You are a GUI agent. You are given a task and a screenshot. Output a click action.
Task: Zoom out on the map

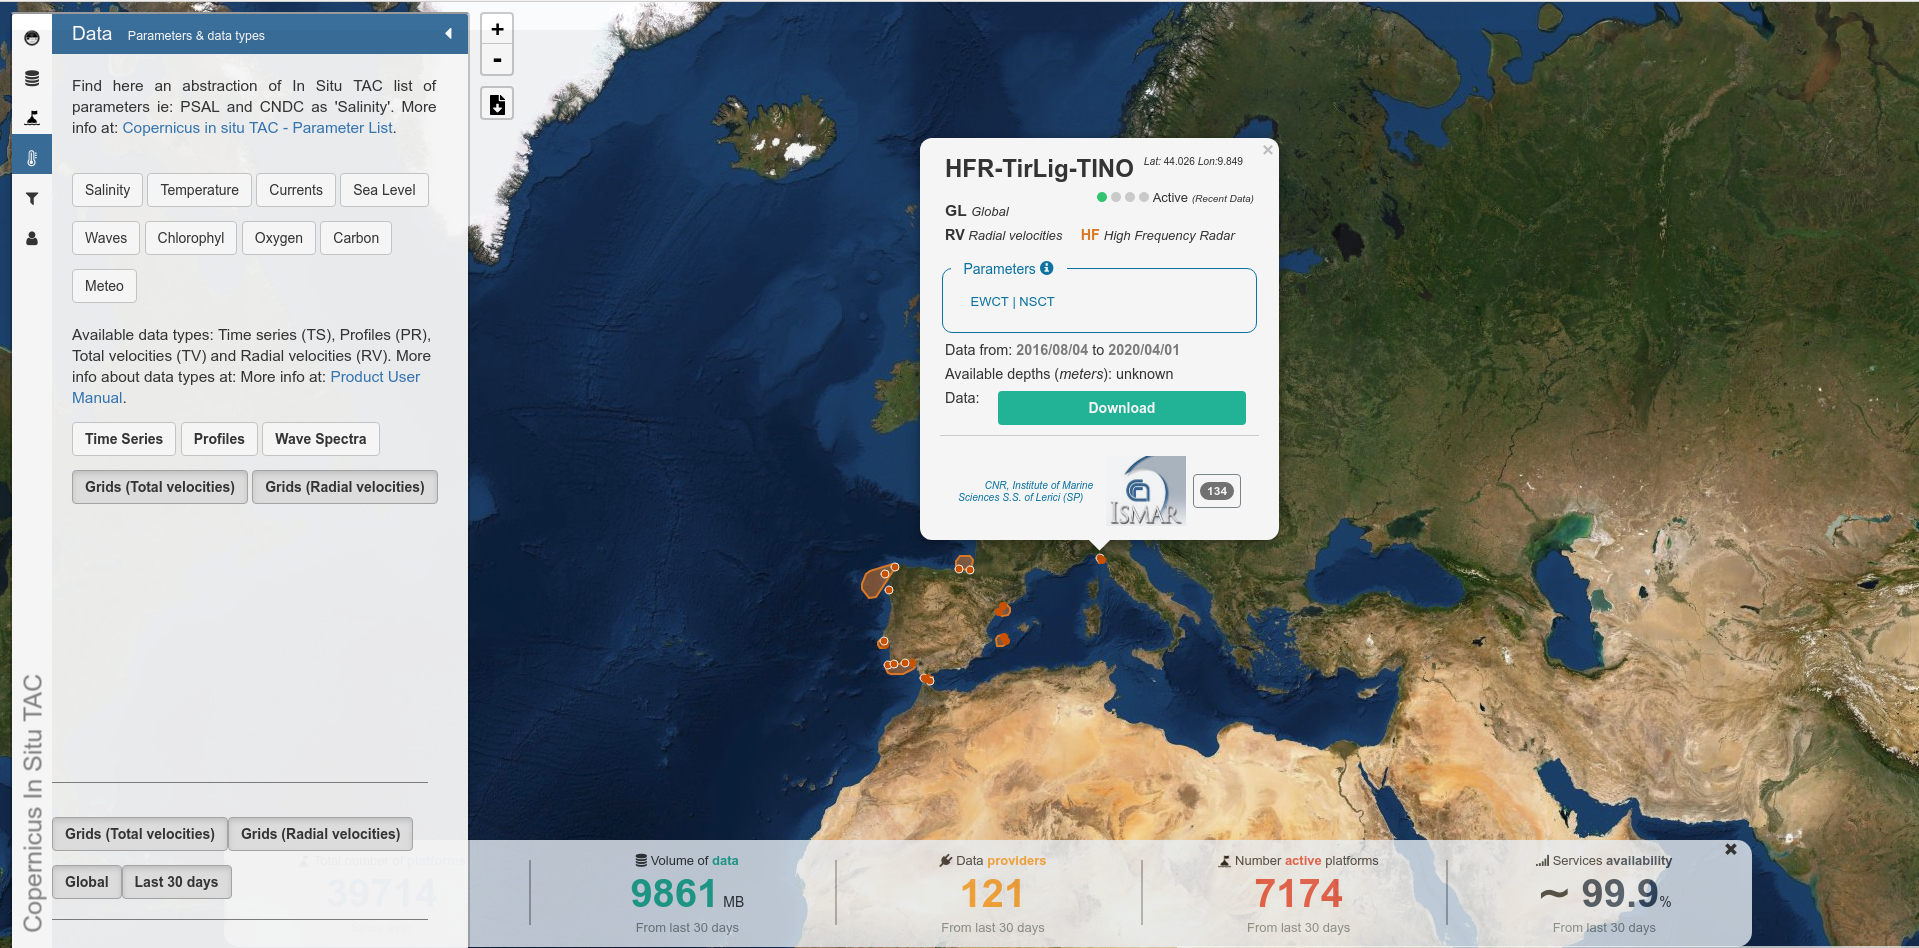click(x=497, y=60)
